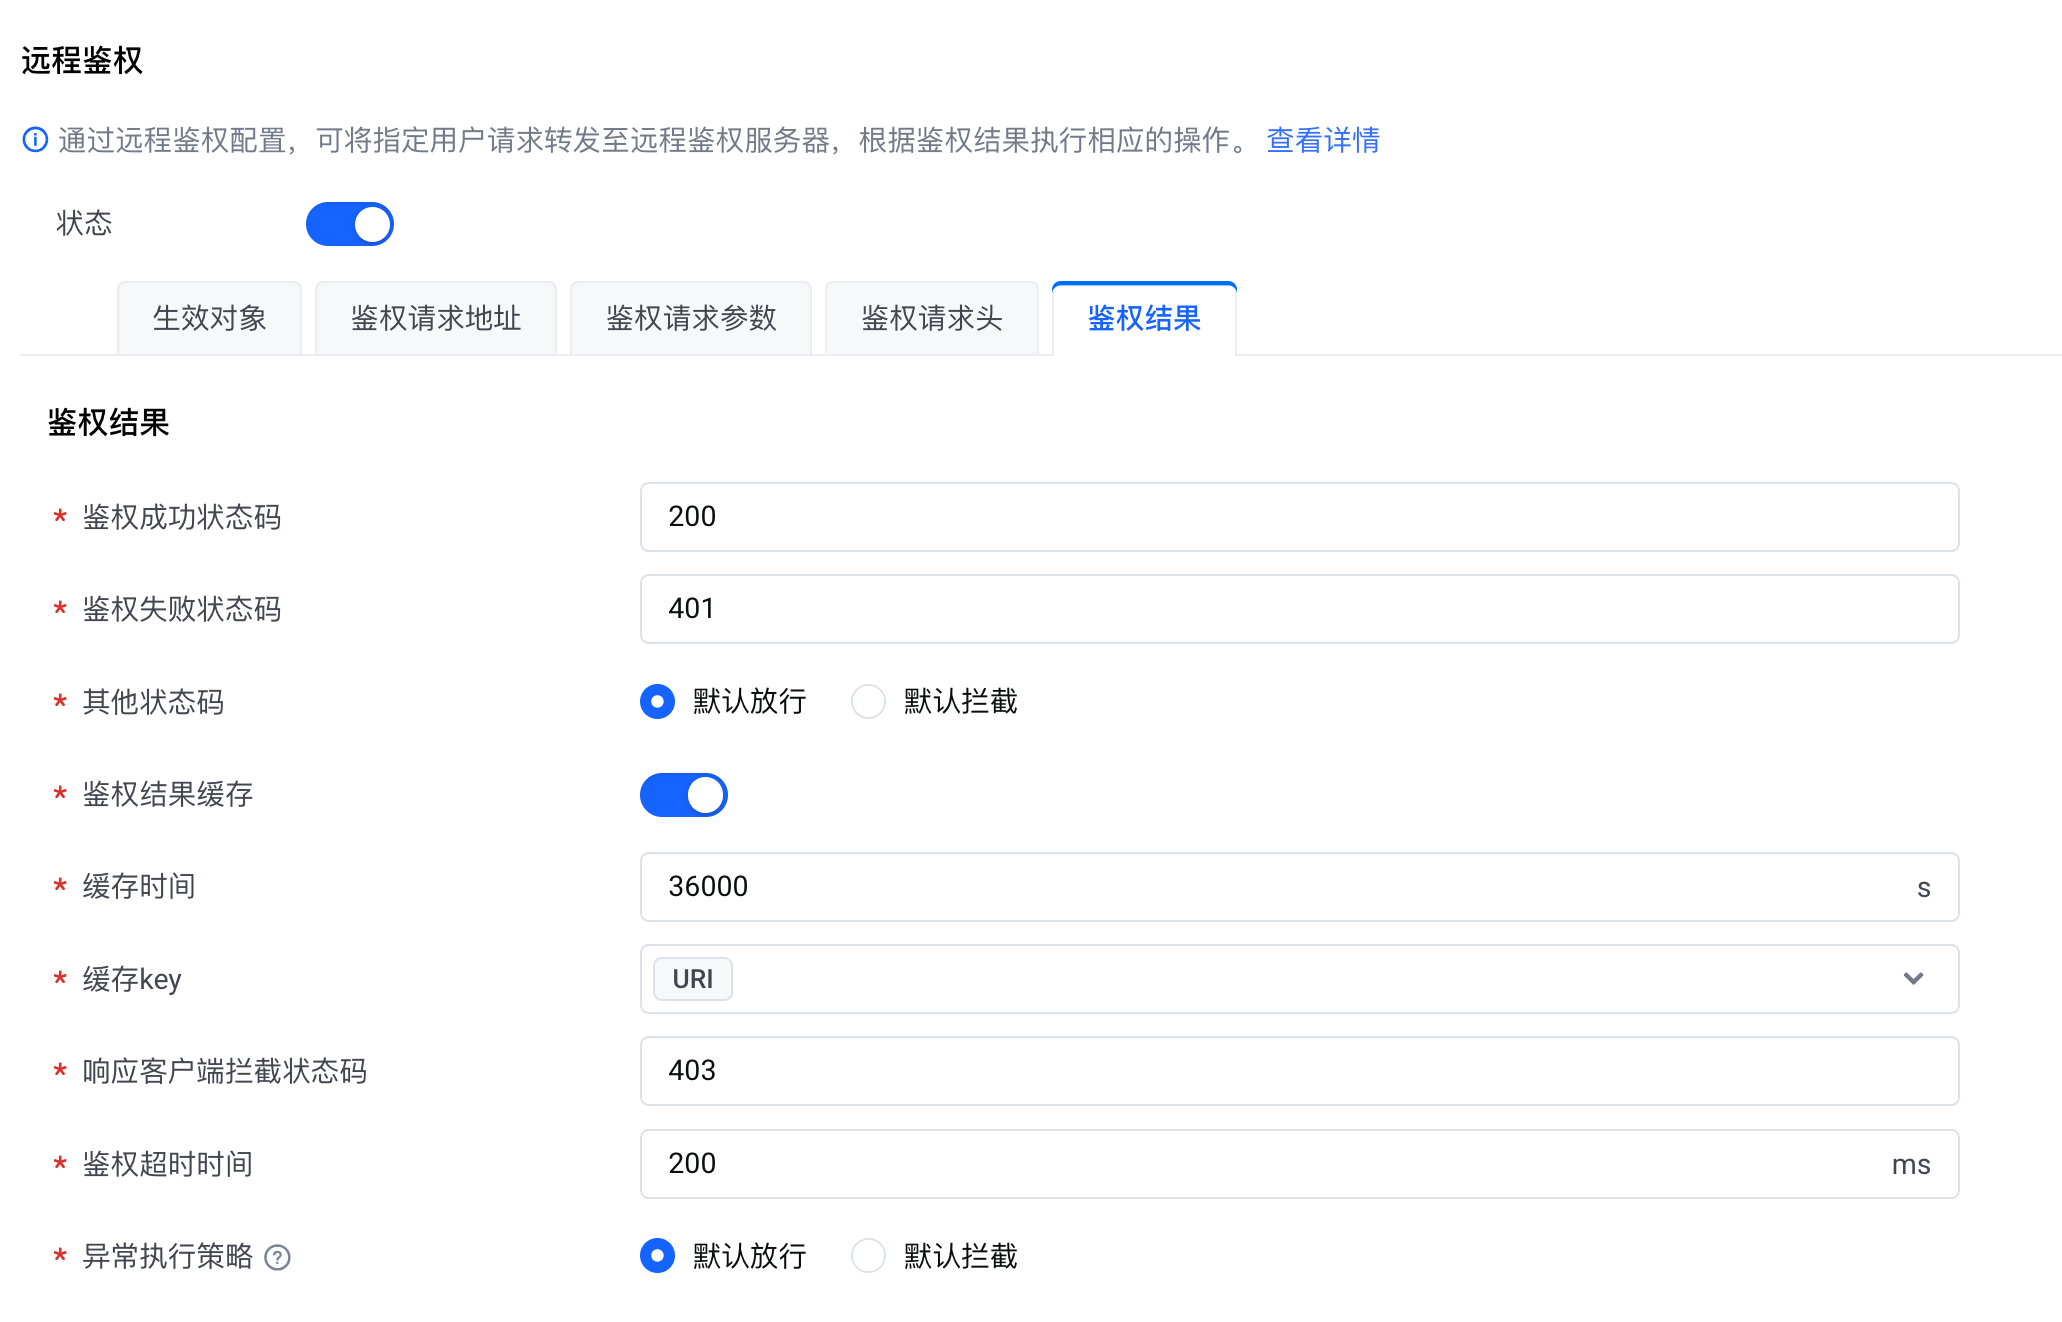Click the s unit in 缓存时间 field
This screenshot has height=1322, width=2062.
(1924, 888)
